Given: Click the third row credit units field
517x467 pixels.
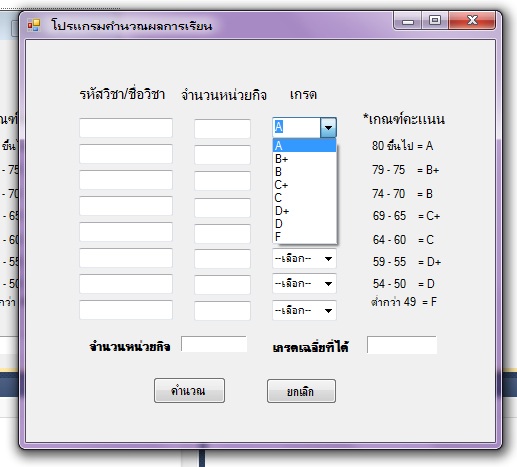Looking at the screenshot, I should pos(222,181).
